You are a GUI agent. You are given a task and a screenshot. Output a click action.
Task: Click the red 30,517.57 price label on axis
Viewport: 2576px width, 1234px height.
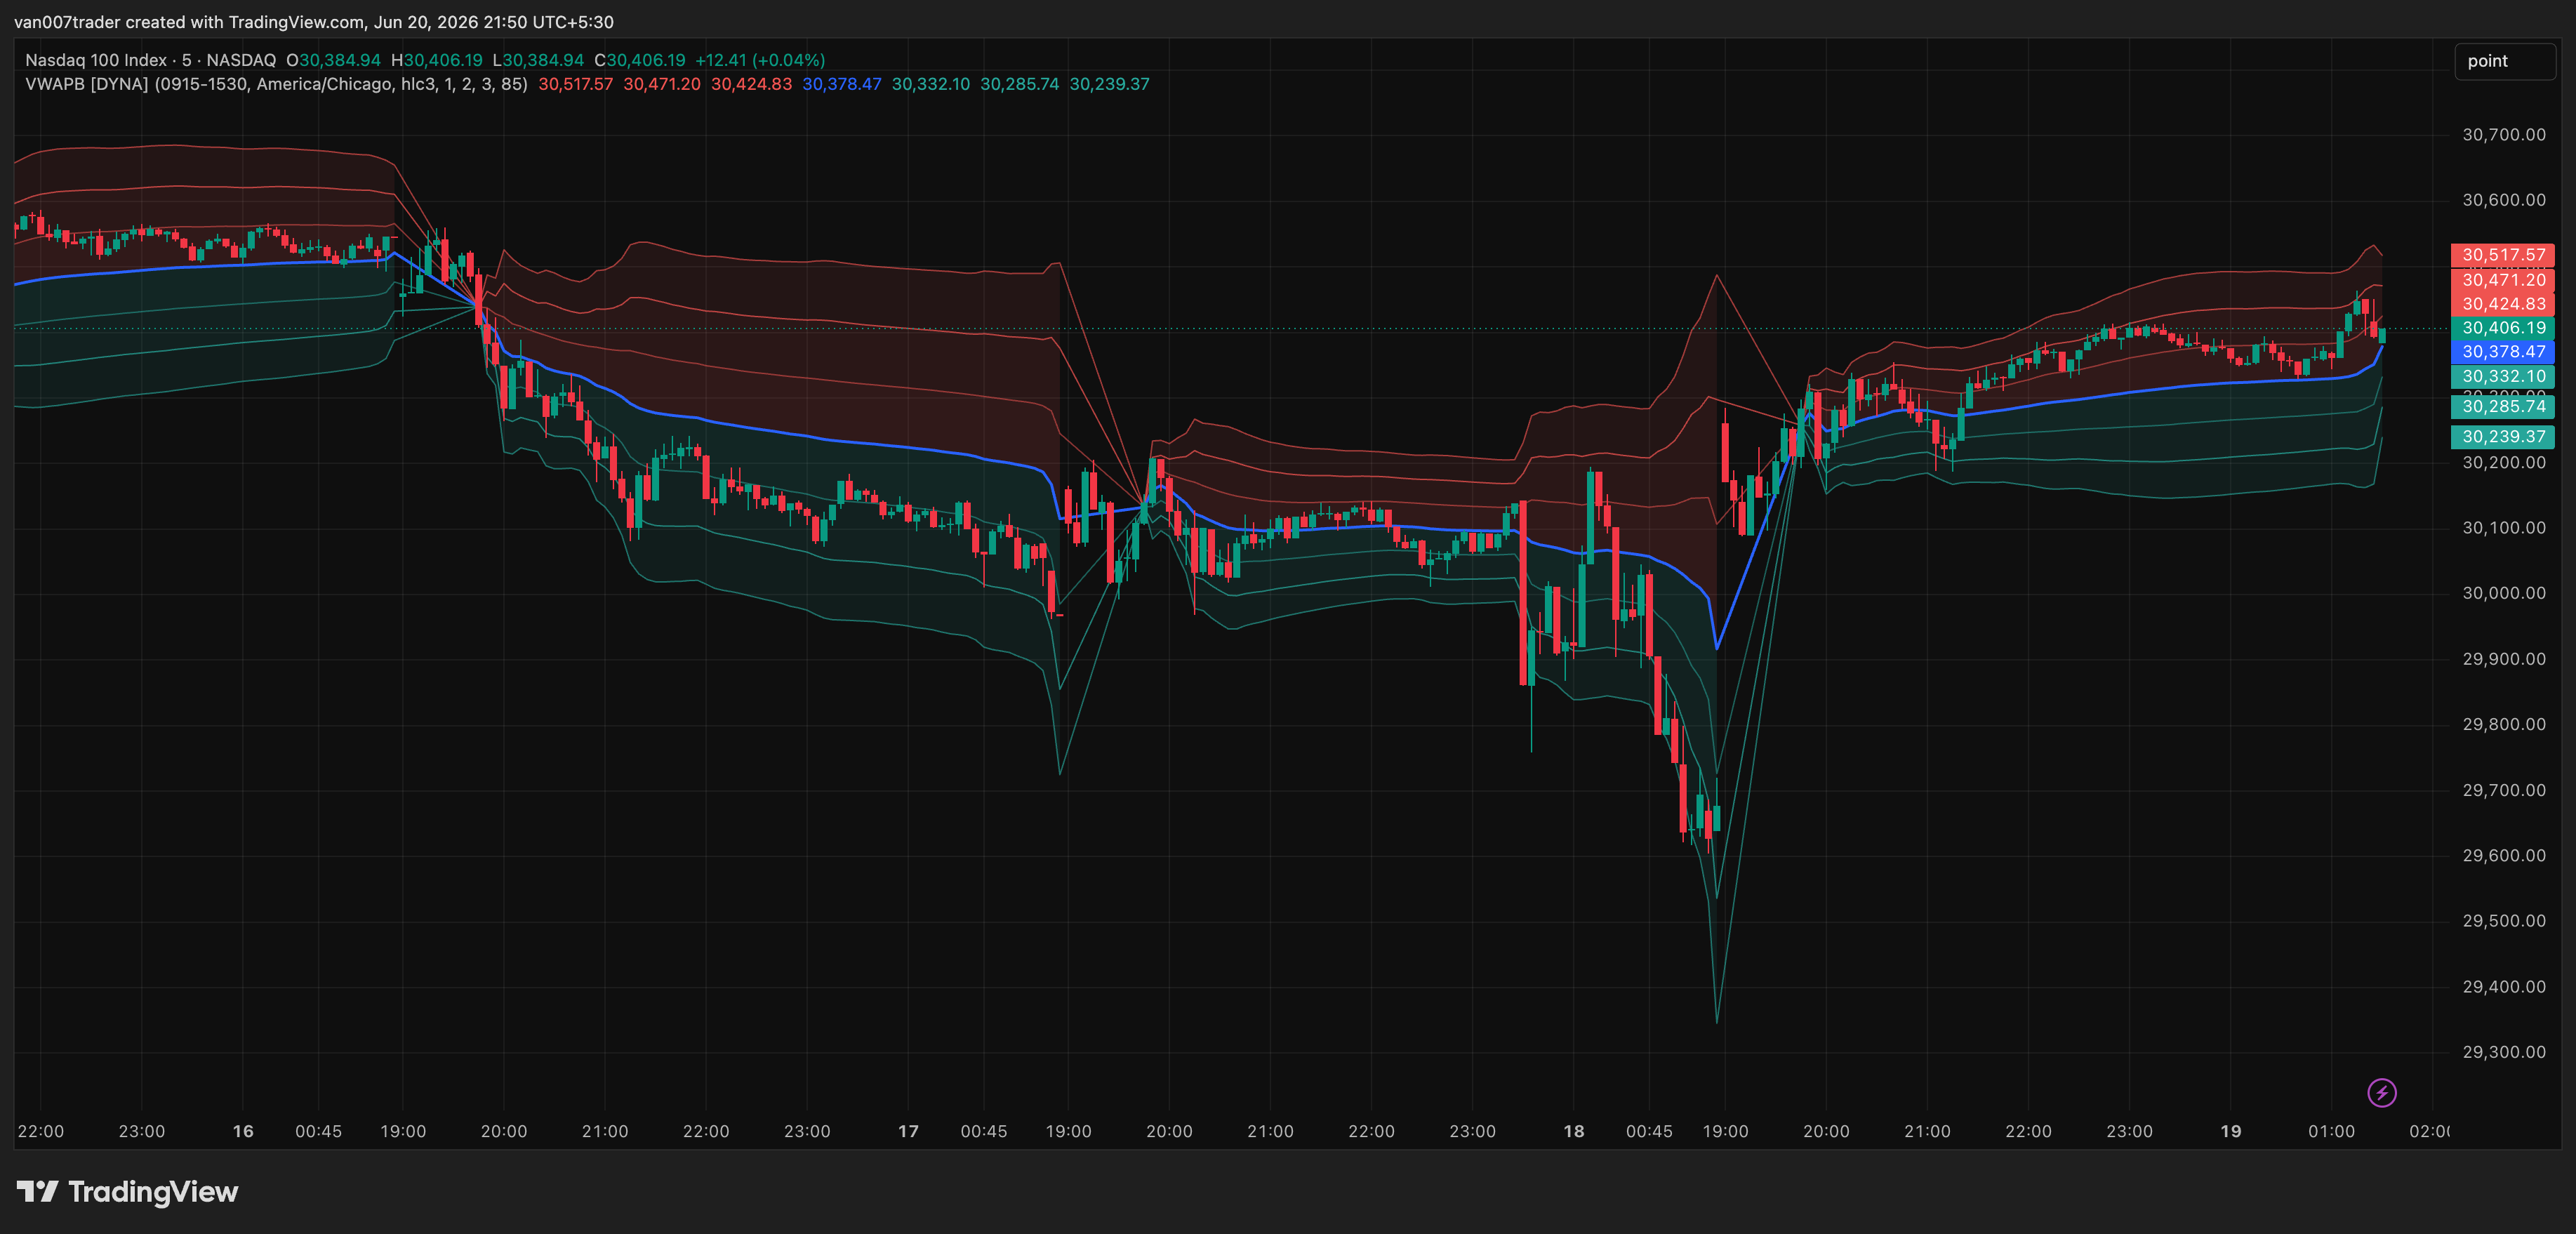click(x=2502, y=255)
